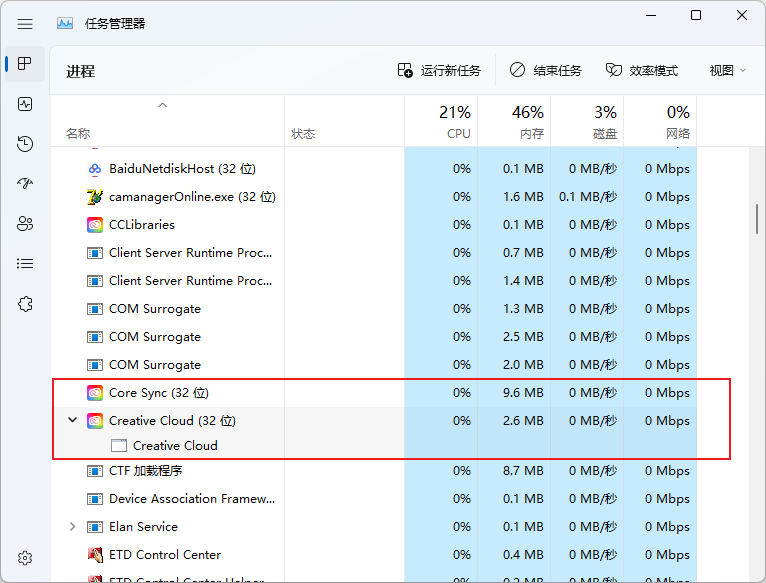Click the BaiduNetdiskHost process icon
Viewport: 766px width, 583px height.
(x=95, y=169)
